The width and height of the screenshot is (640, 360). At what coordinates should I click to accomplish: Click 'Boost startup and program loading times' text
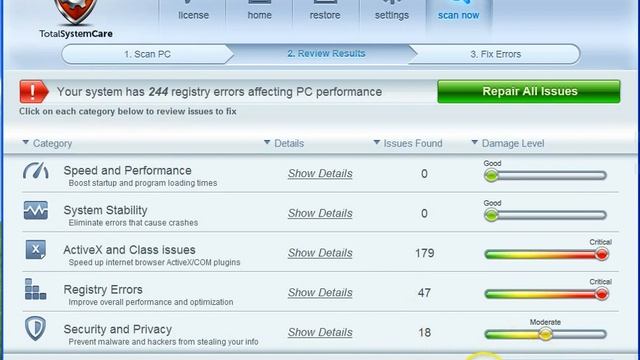coord(142,183)
